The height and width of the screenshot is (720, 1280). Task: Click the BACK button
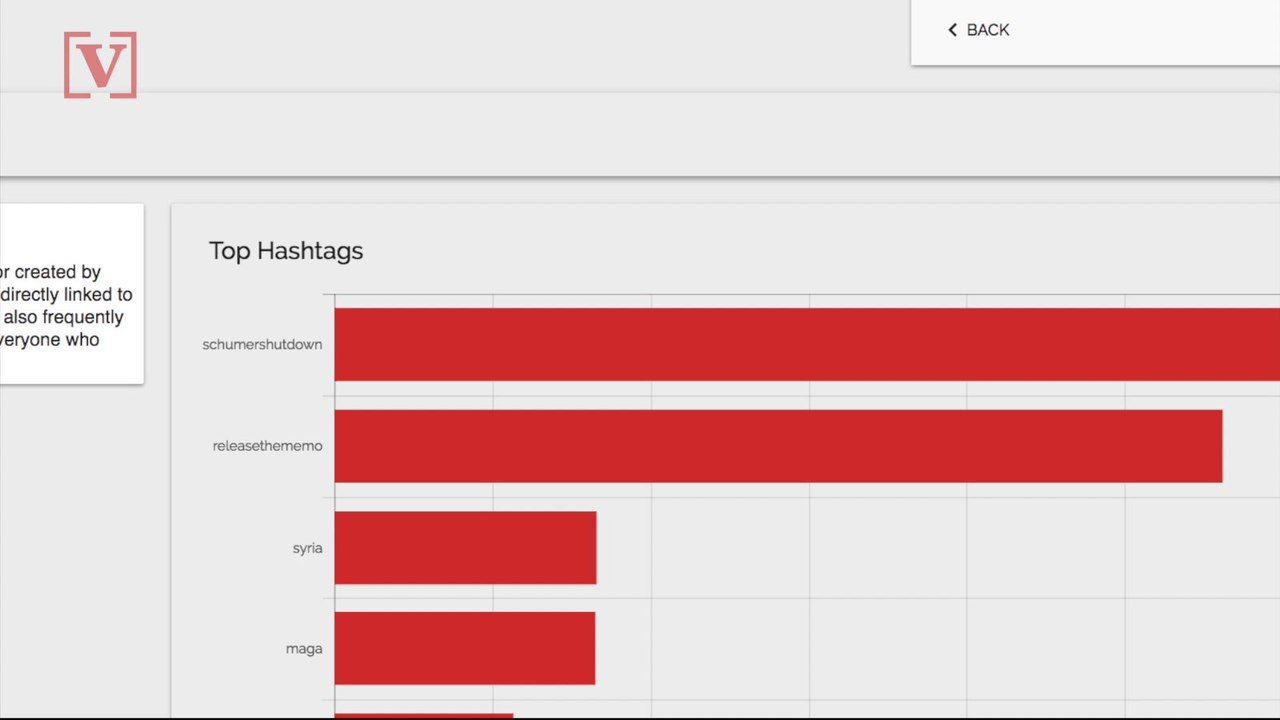tap(979, 30)
